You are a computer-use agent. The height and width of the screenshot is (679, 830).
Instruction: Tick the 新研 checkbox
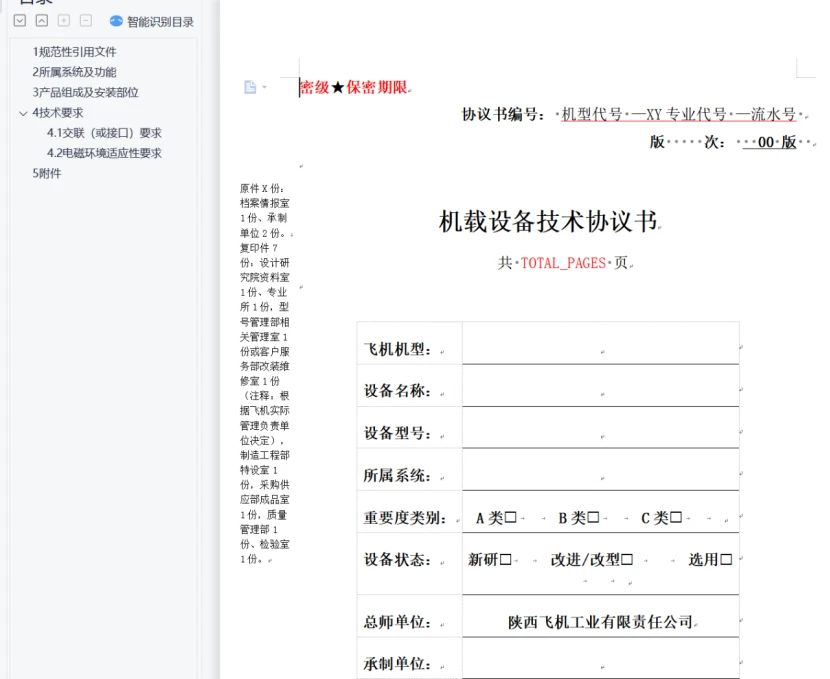click(x=506, y=559)
